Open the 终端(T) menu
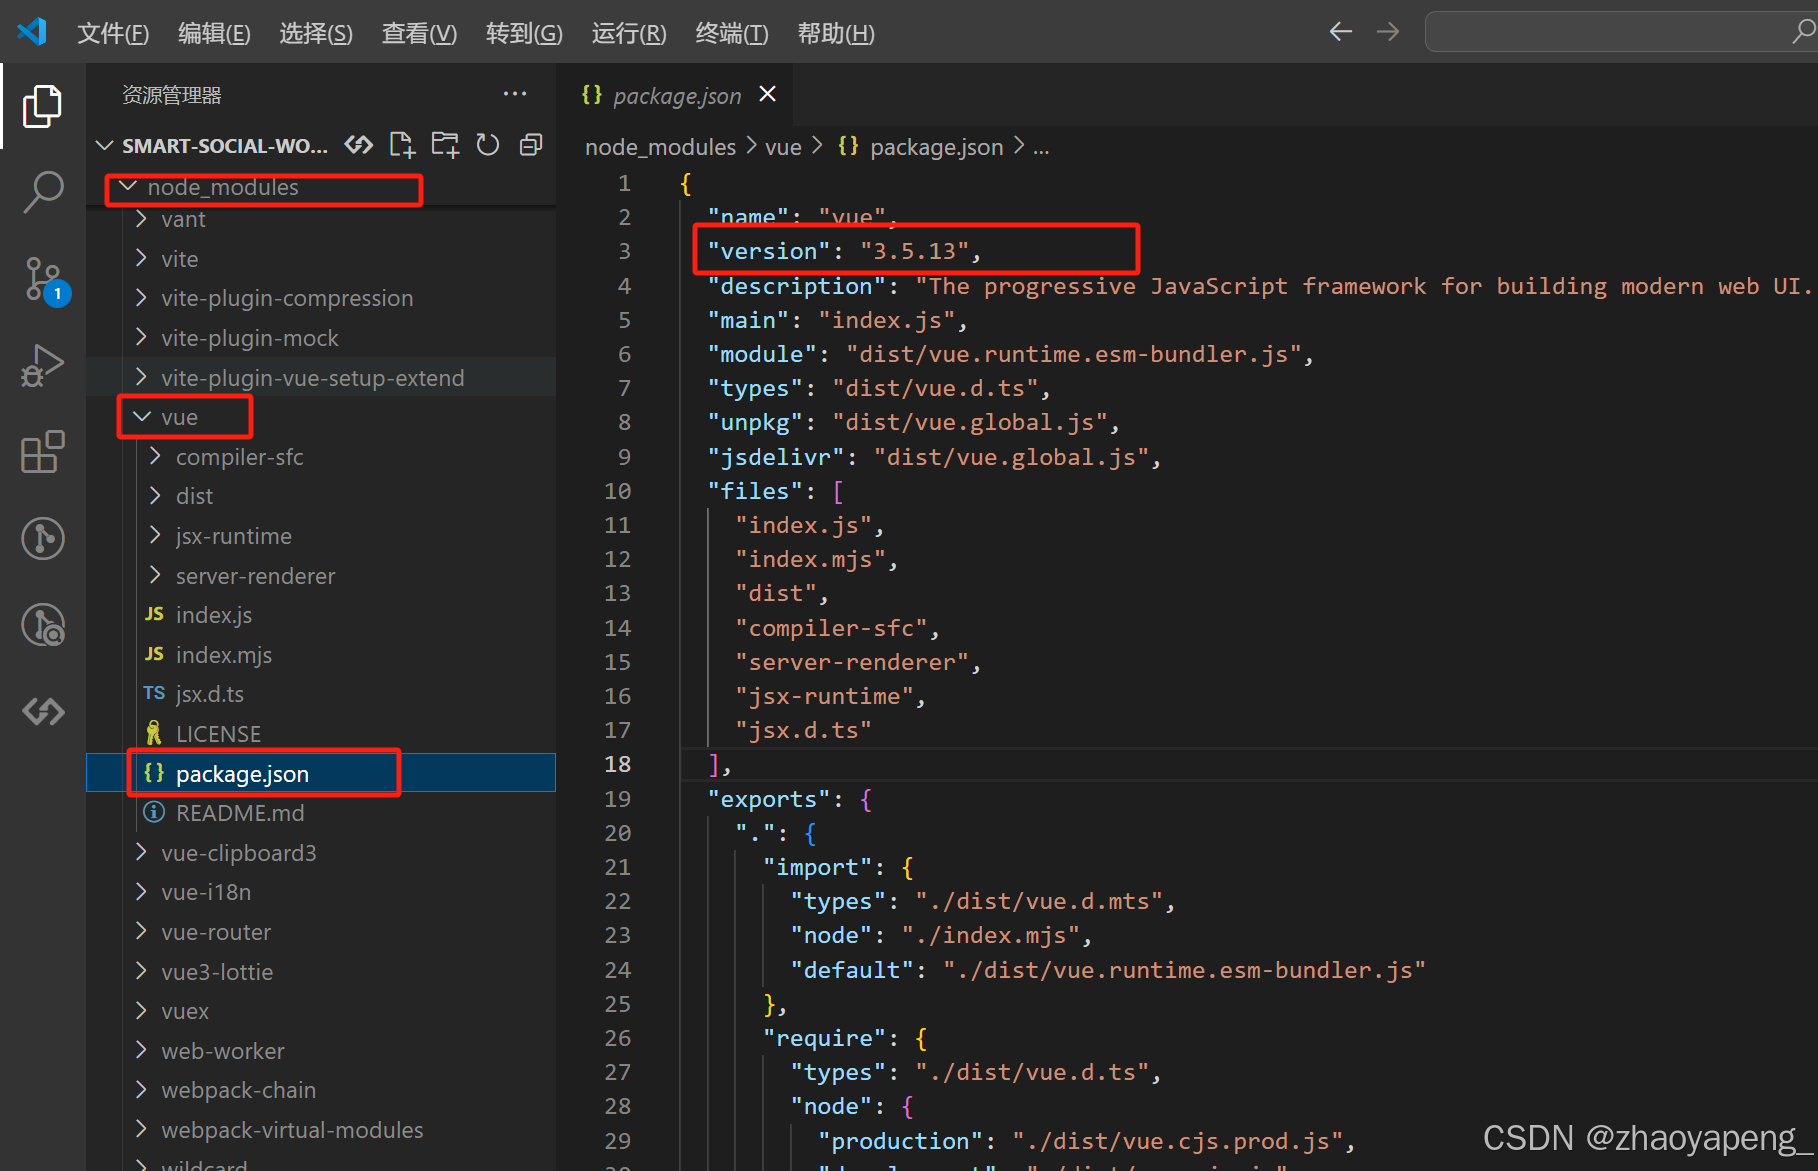The image size is (1818, 1171). (x=732, y=33)
